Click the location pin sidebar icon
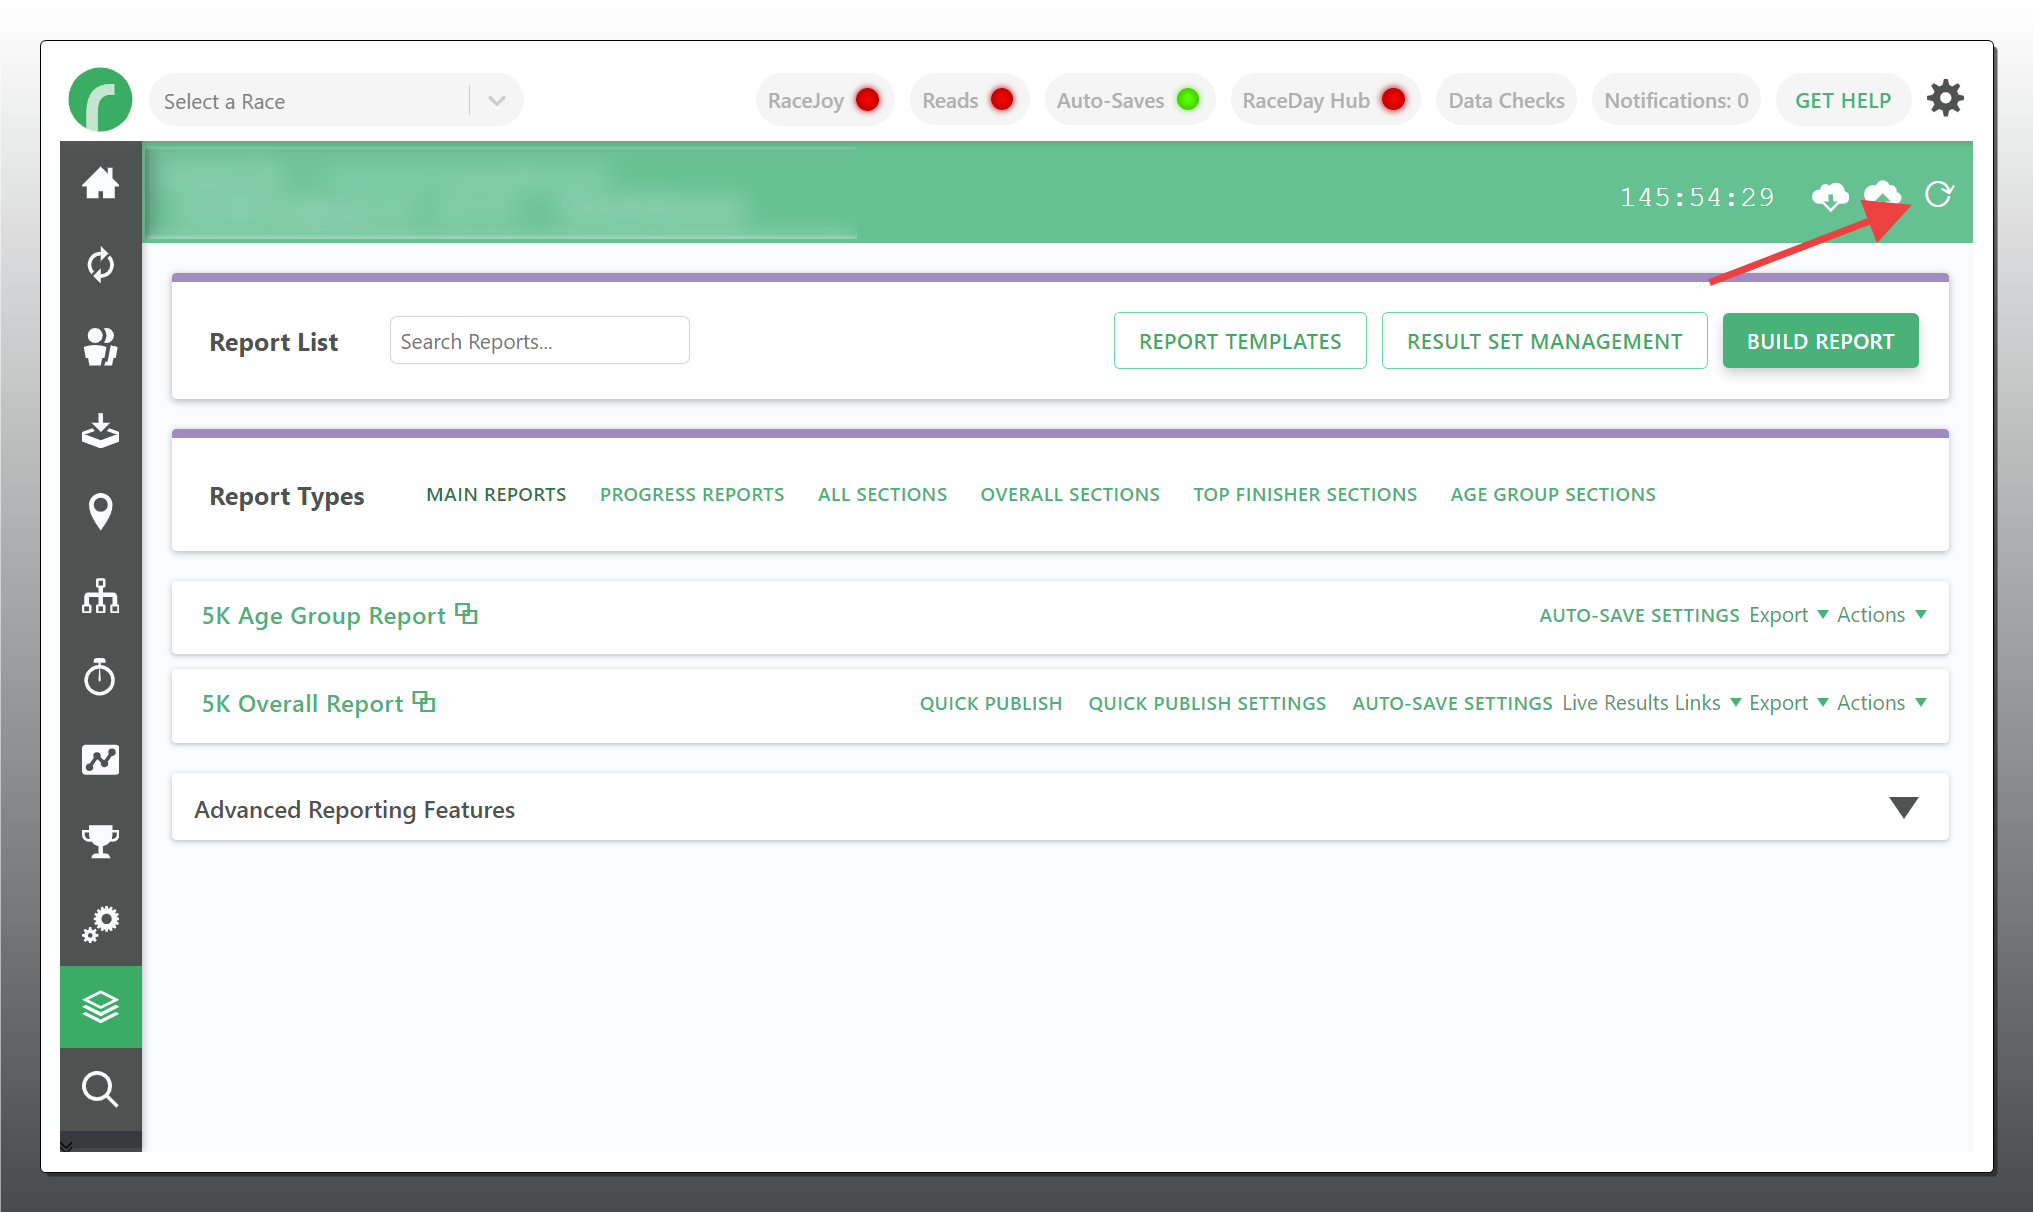Viewport: 2033px width, 1212px height. 100,511
